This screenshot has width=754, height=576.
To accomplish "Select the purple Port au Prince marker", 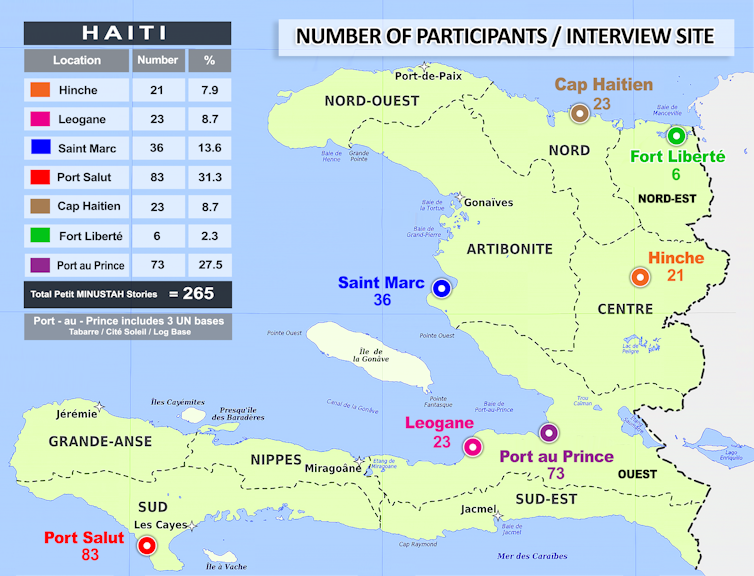I will (x=548, y=433).
